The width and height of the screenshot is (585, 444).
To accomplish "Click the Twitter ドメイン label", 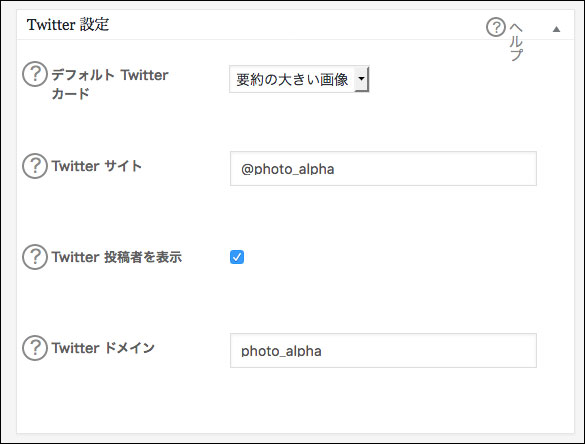I will click(x=103, y=348).
